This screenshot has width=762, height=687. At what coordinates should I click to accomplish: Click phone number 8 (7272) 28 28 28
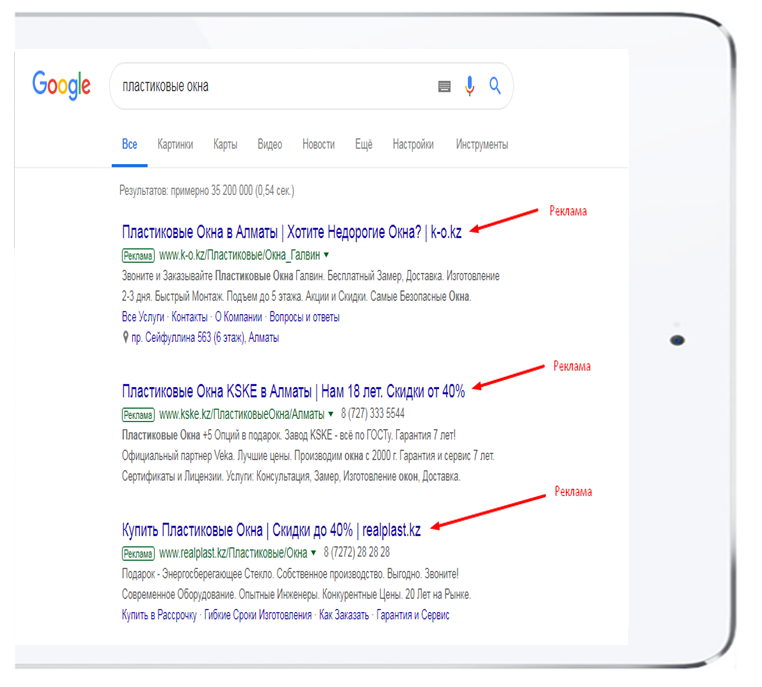(x=357, y=552)
